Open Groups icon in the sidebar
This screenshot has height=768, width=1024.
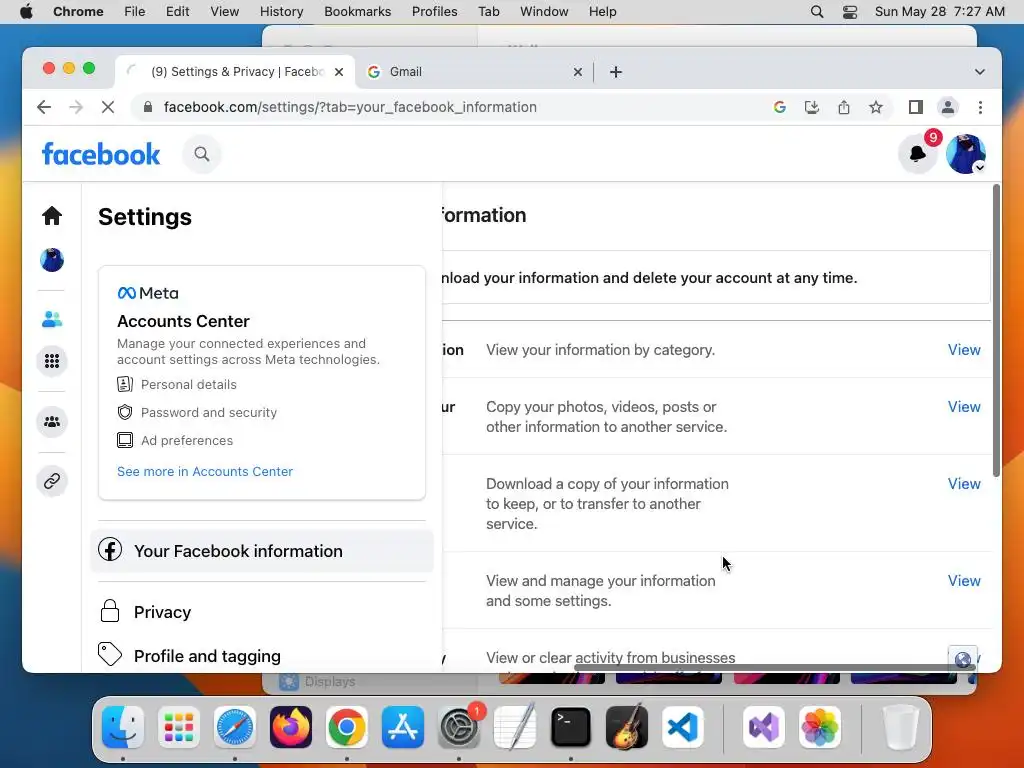click(52, 422)
